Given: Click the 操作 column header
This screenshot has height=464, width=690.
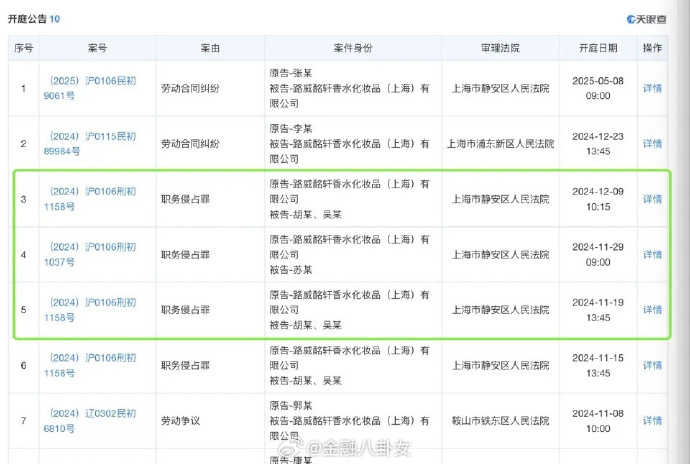Looking at the screenshot, I should click(x=652, y=48).
